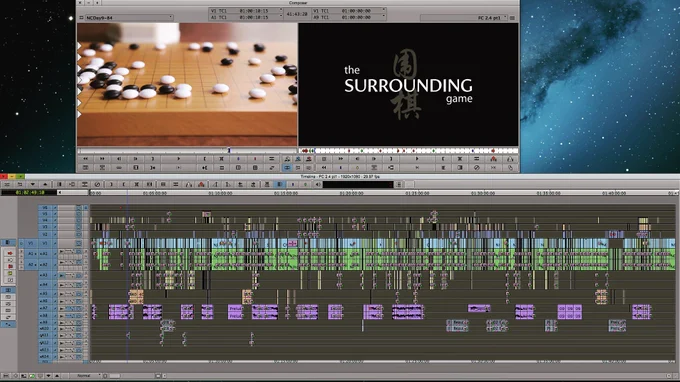The image size is (680, 382).
Task: Click the red Lift button under record monitor
Action: pos(493,159)
